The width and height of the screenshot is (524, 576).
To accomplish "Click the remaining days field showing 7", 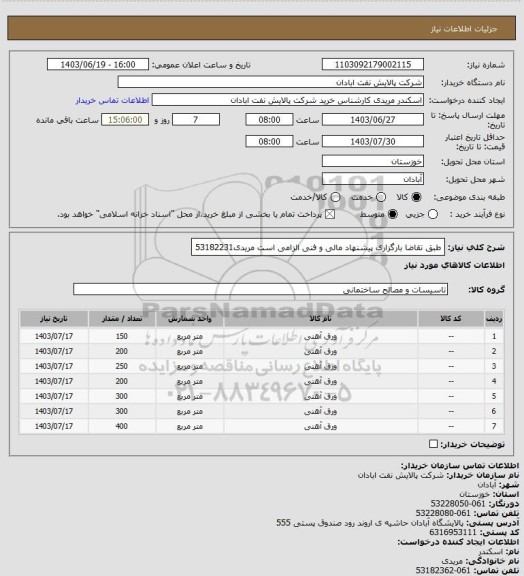I will [x=196, y=120].
